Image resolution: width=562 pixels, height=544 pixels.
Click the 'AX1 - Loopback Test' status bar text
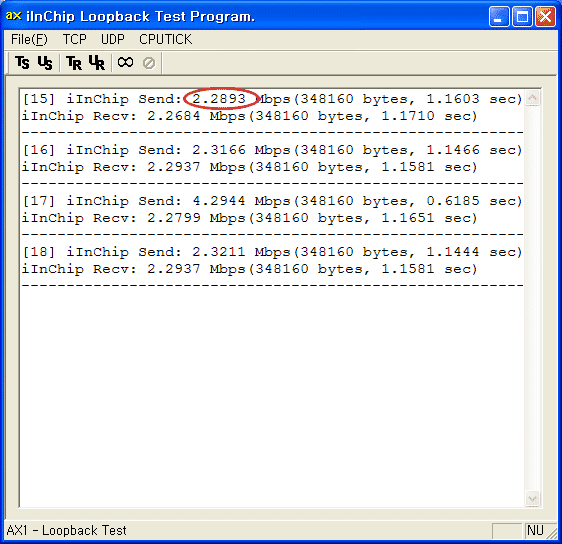(x=66, y=530)
